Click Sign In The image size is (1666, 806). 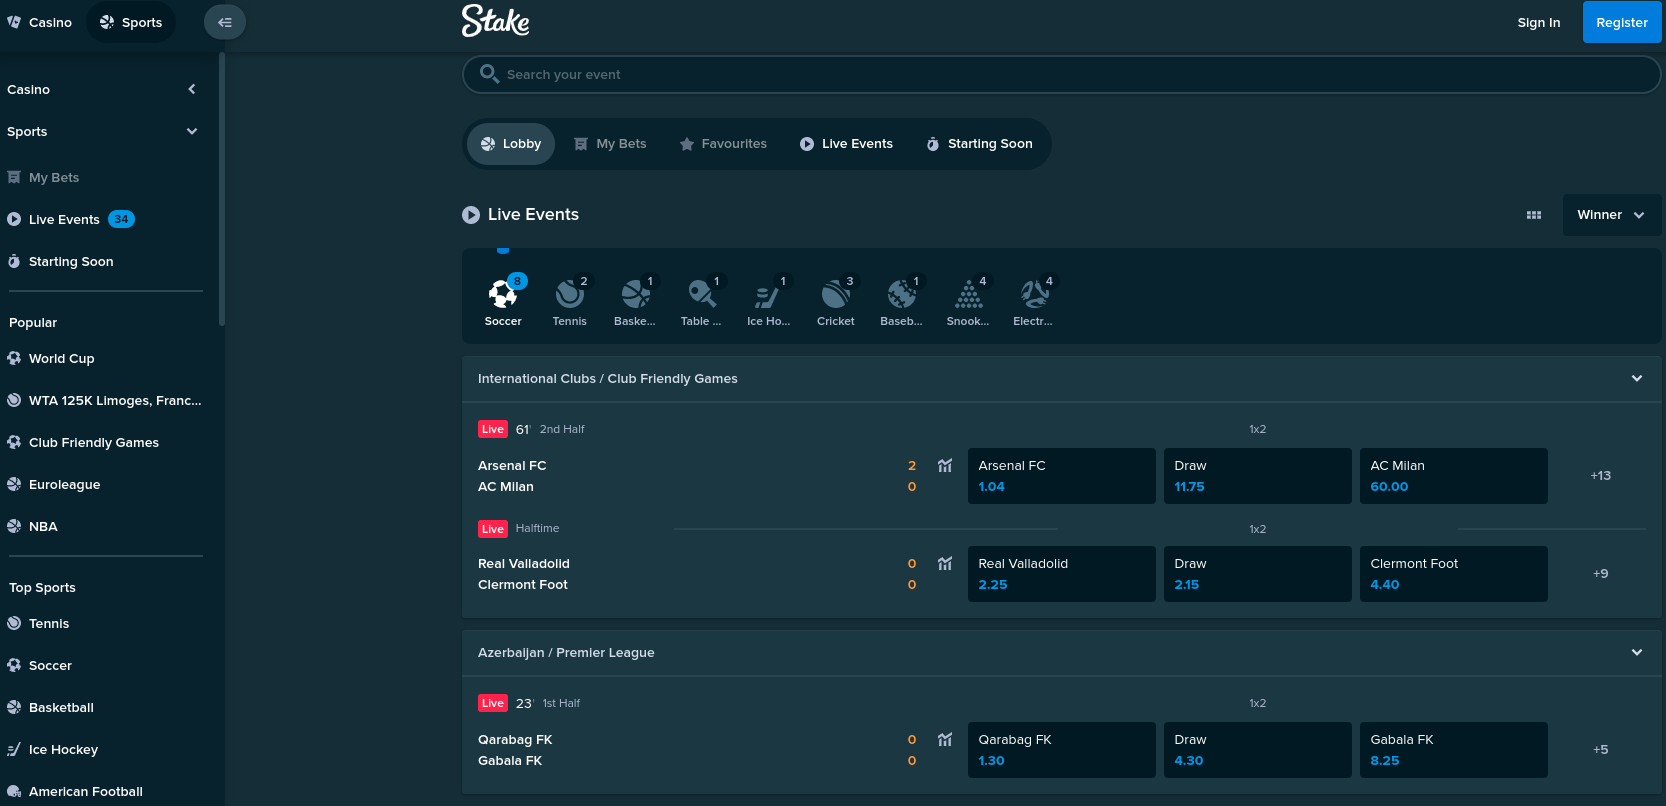coord(1538,22)
